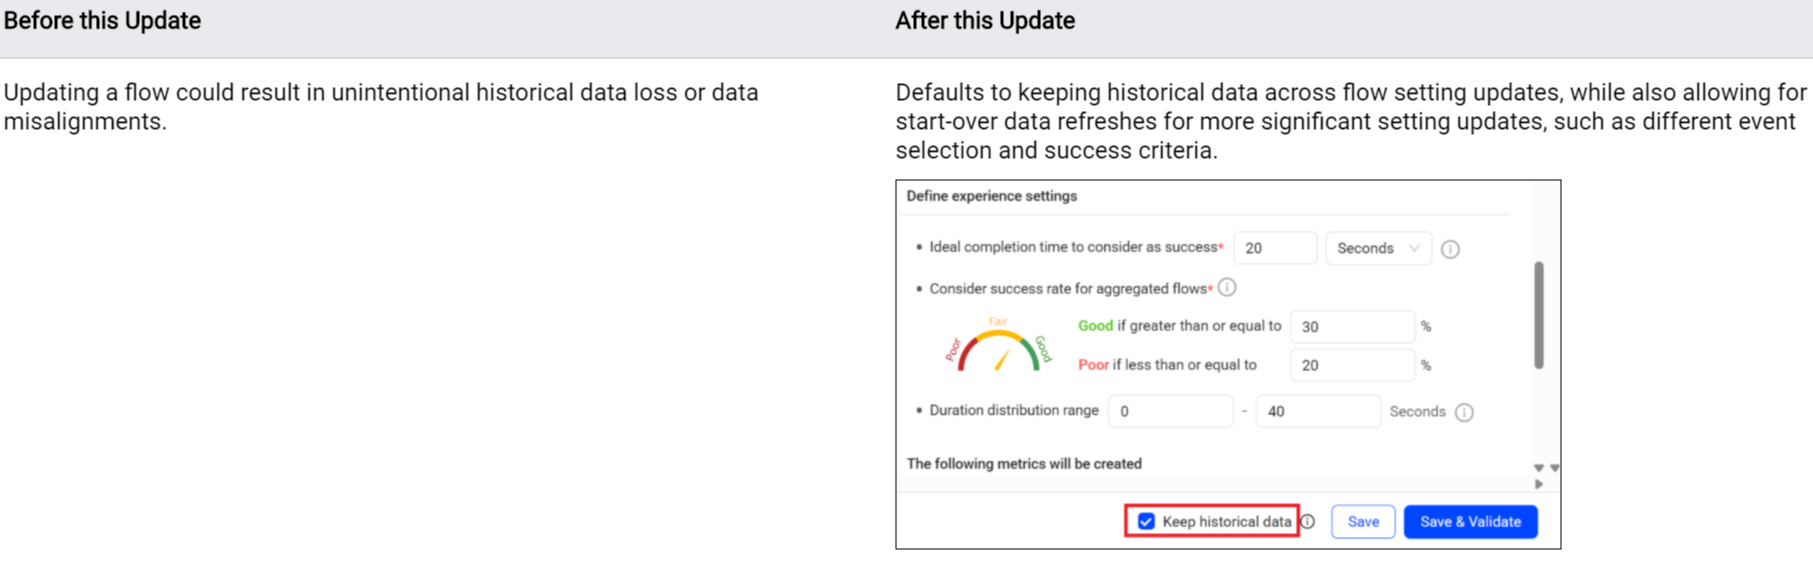Click the ideal completion time input field
1813x572 pixels.
(1274, 248)
